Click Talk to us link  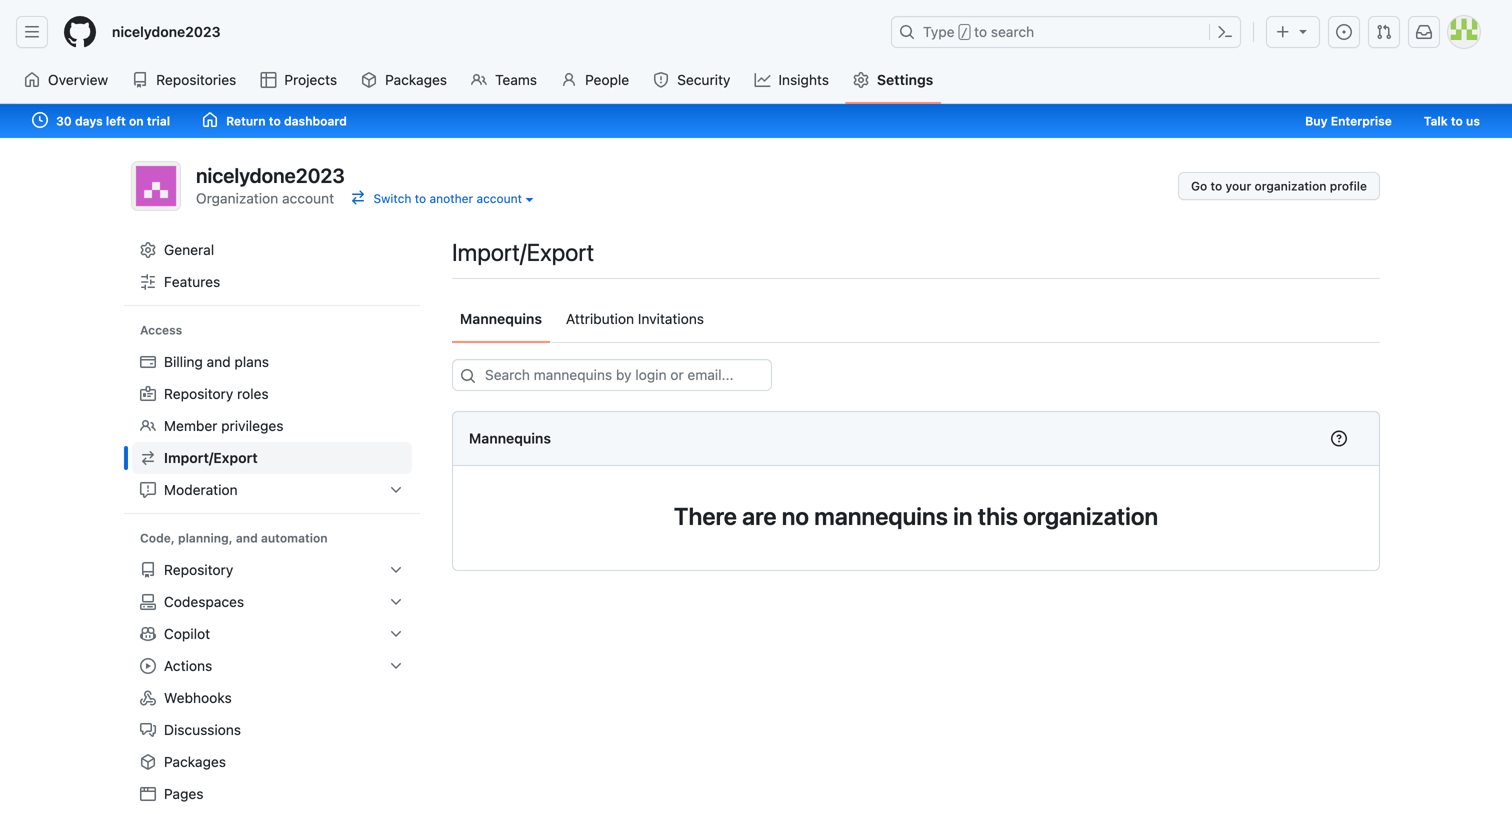(x=1451, y=121)
